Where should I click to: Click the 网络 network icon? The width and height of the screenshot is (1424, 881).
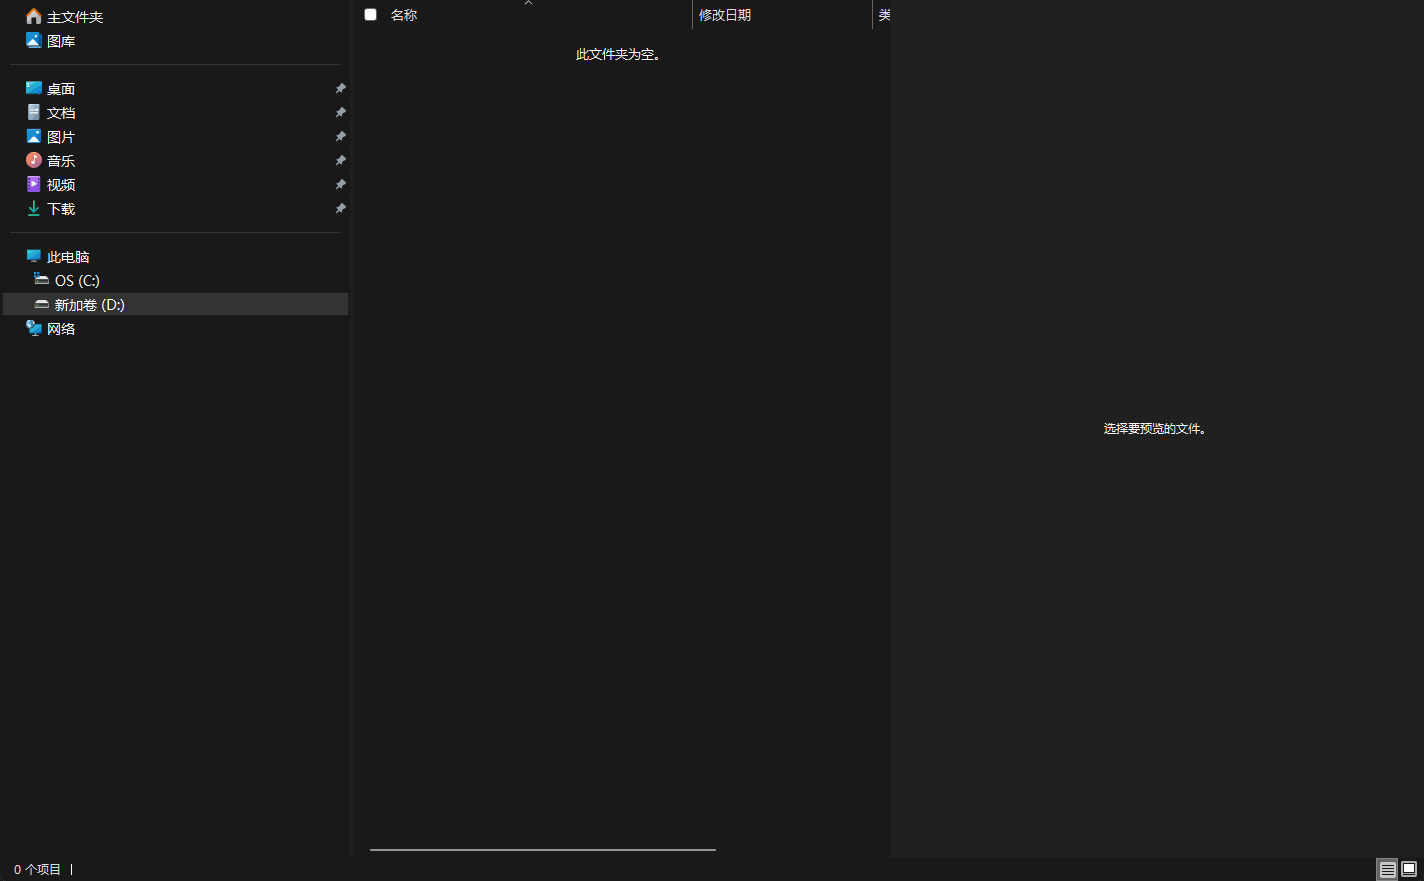pos(34,328)
